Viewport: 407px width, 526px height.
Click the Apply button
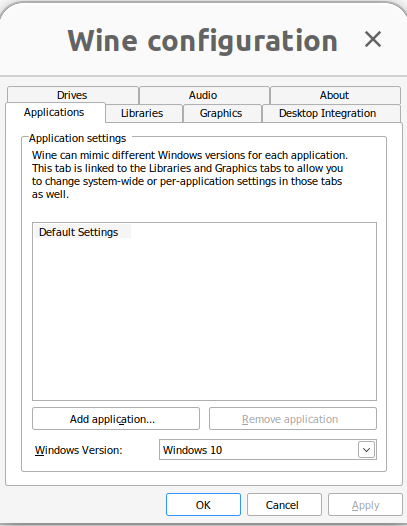tap(365, 505)
